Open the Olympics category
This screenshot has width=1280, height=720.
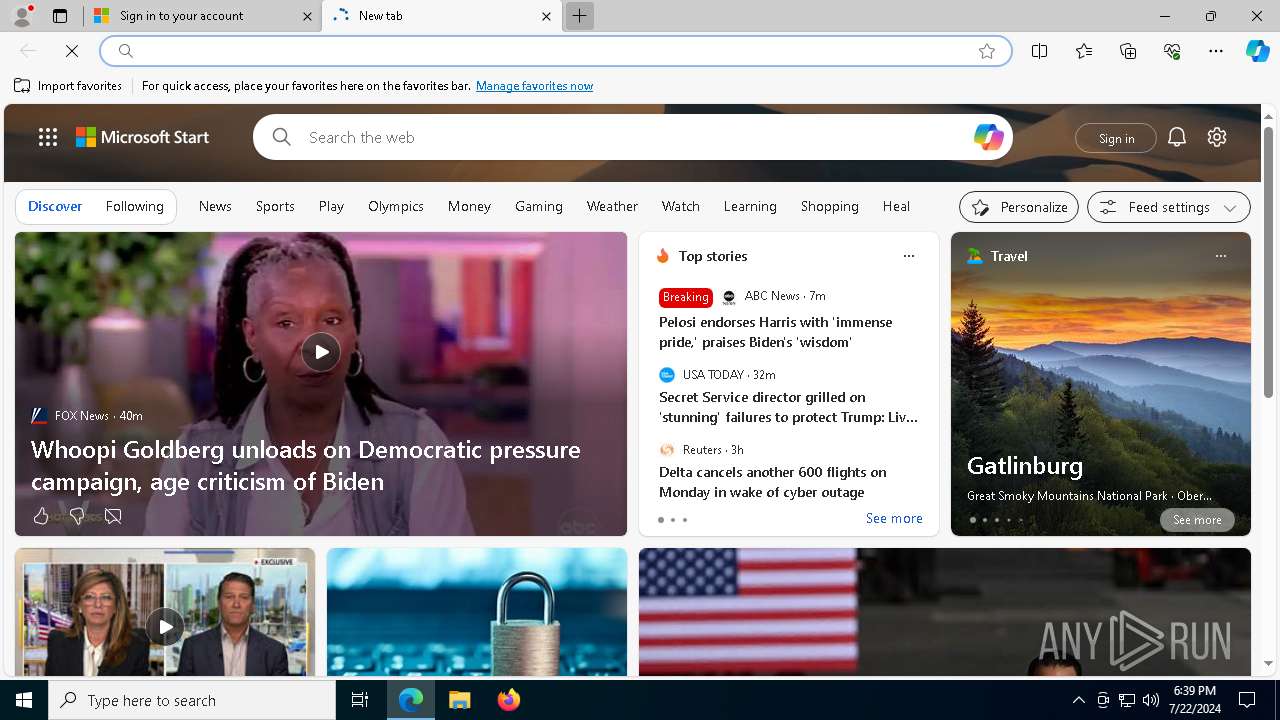pos(396,206)
